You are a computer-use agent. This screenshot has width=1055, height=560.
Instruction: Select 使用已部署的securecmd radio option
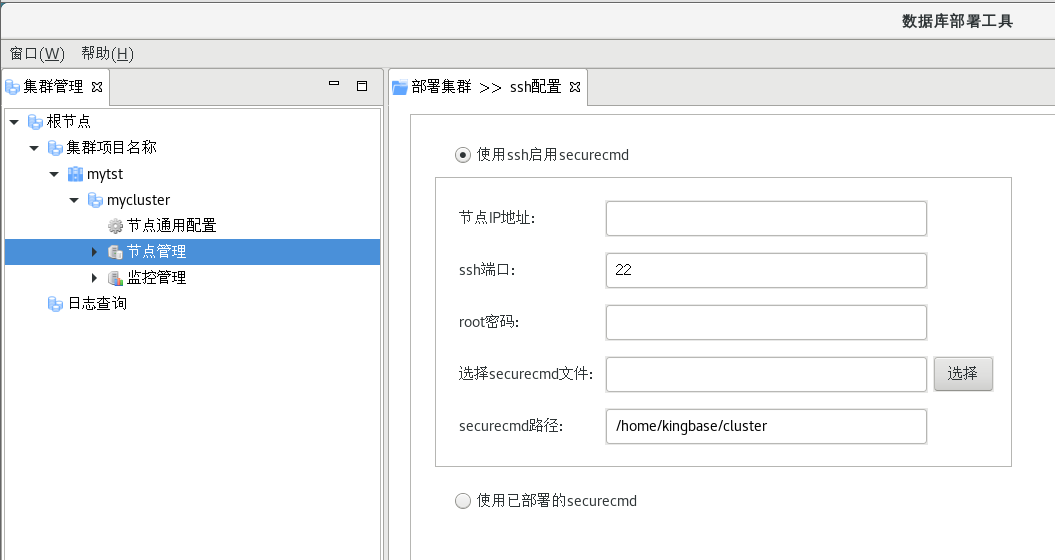[x=462, y=501]
